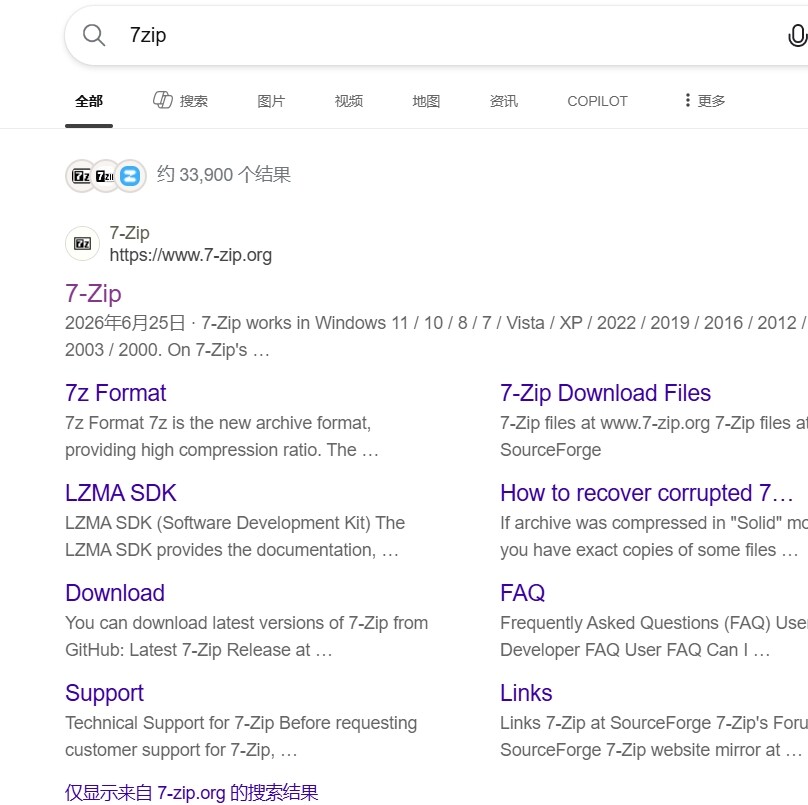This screenshot has height=805, width=808.
Task: Click the blue source icon beside result count
Action: pos(130,176)
